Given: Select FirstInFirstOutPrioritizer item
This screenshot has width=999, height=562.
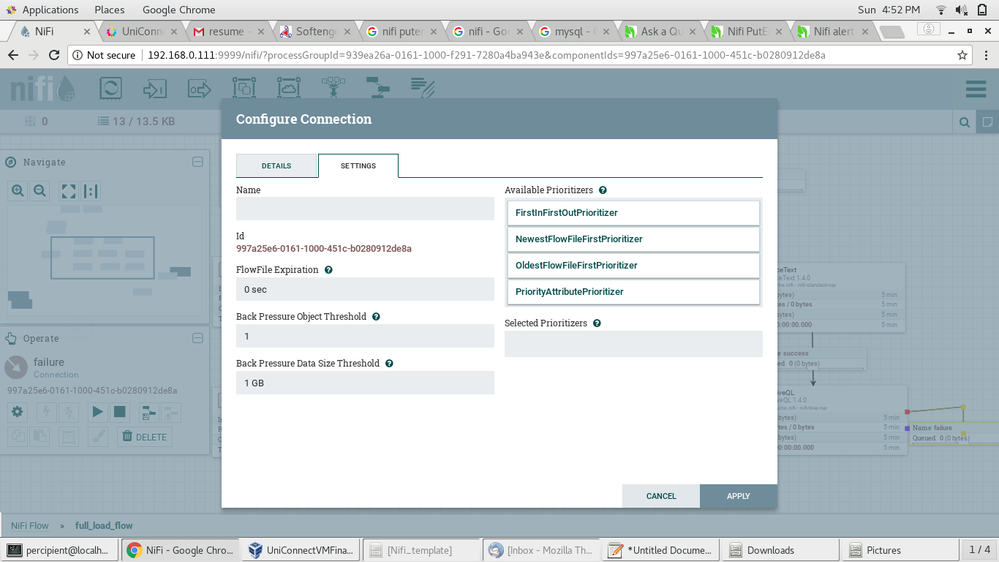Looking at the screenshot, I should point(633,213).
